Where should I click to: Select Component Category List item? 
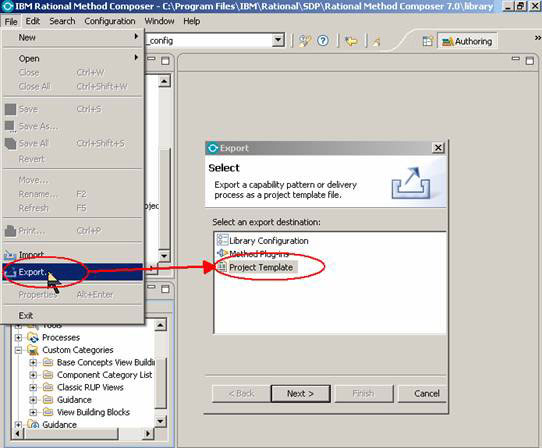(104, 375)
